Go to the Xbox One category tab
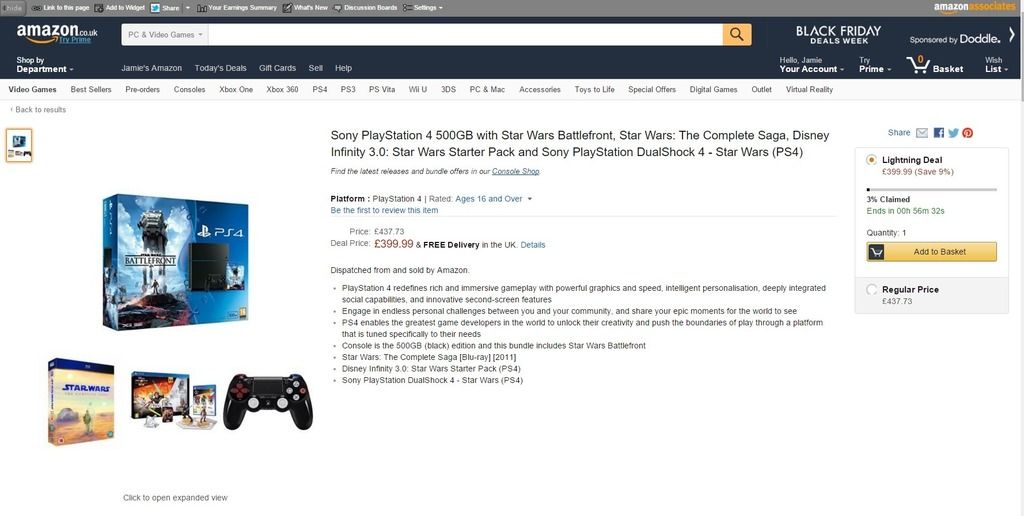This screenshot has width=1024, height=516. (x=236, y=89)
